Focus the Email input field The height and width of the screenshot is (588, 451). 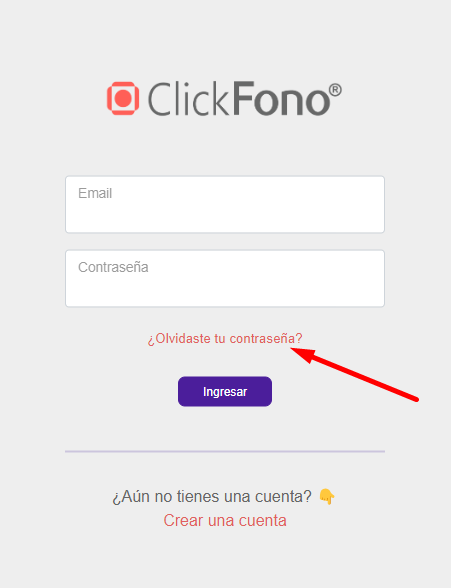tap(225, 204)
